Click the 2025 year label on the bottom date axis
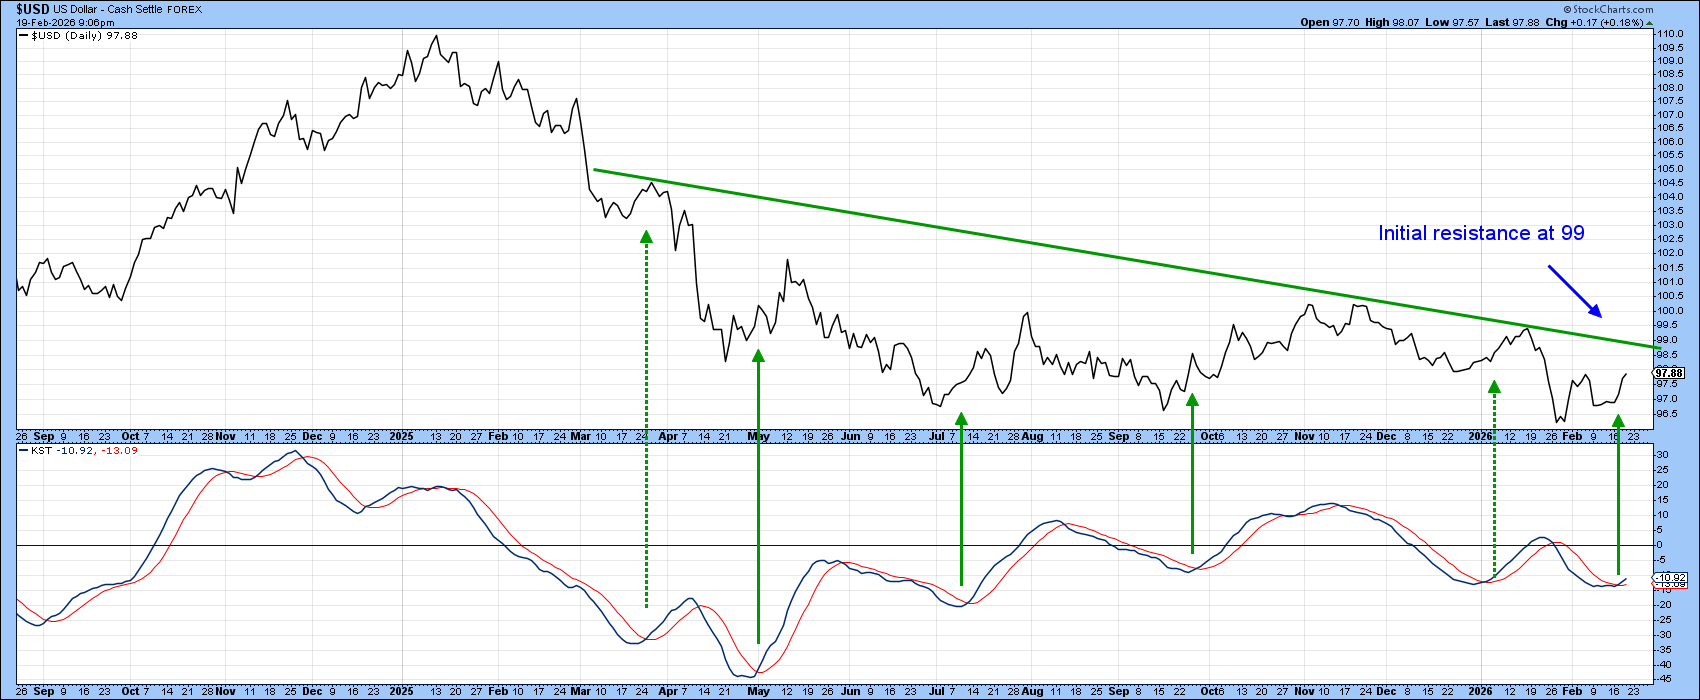 click(x=401, y=692)
